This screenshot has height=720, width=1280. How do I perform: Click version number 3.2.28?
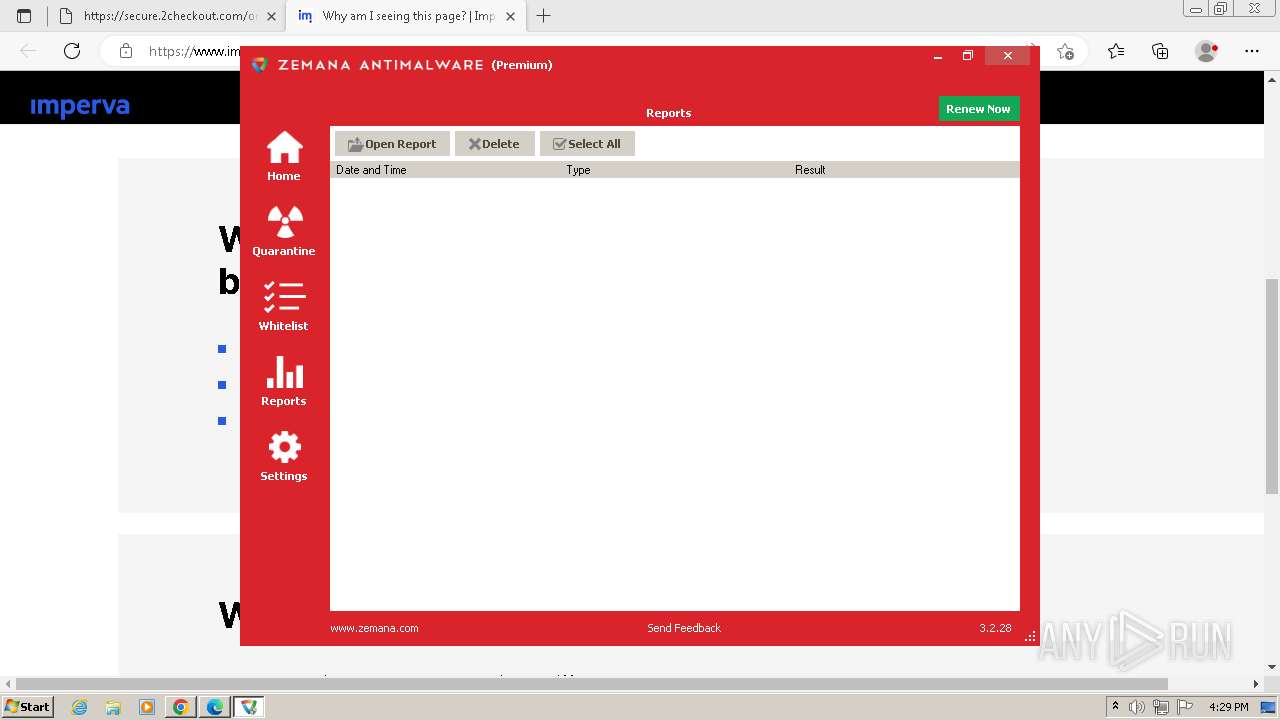995,628
